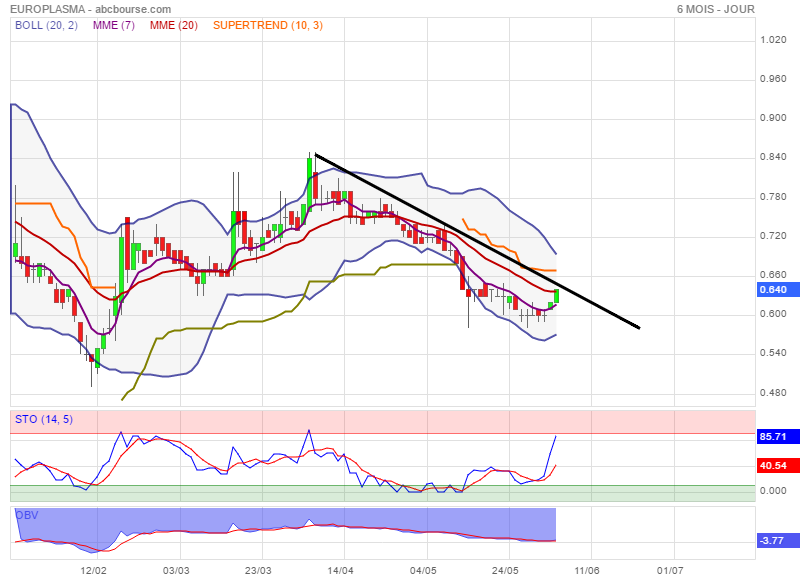
Task: Click the stochastic signal badge 40.54
Action: pos(778,465)
